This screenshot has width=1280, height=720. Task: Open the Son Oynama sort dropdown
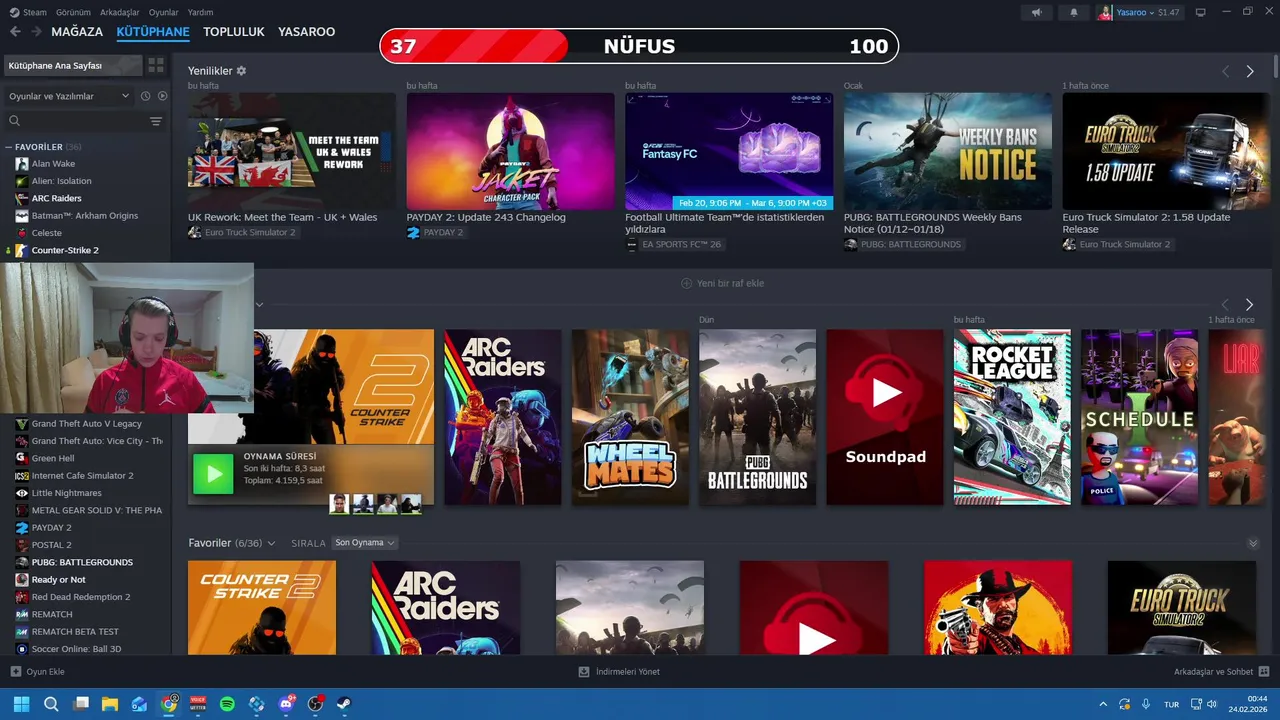(x=365, y=543)
